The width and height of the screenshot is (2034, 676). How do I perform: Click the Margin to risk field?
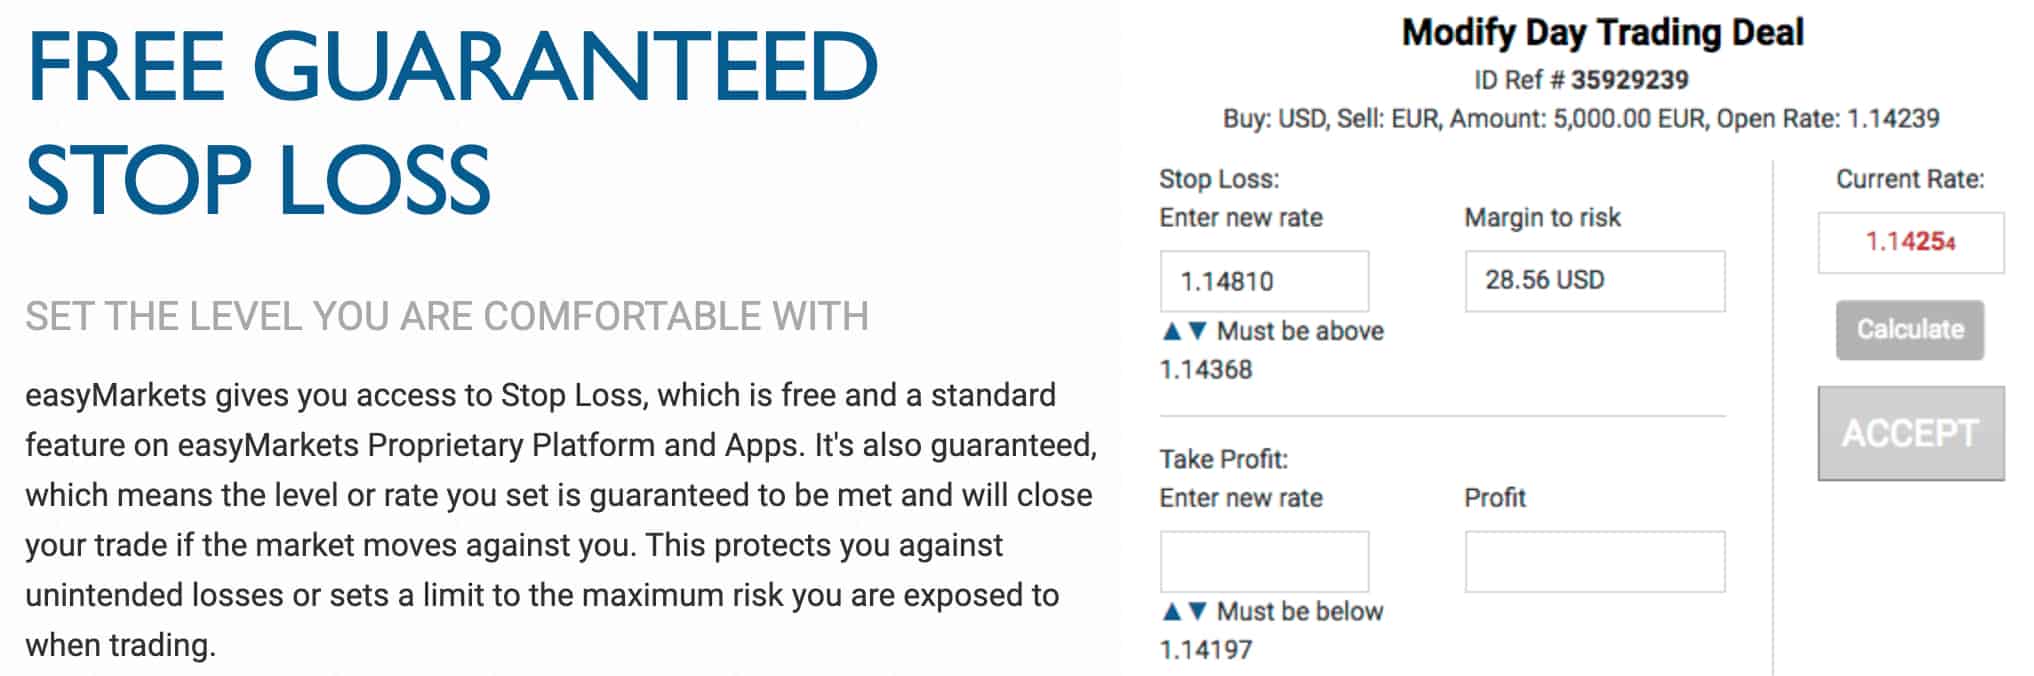click(x=1594, y=281)
